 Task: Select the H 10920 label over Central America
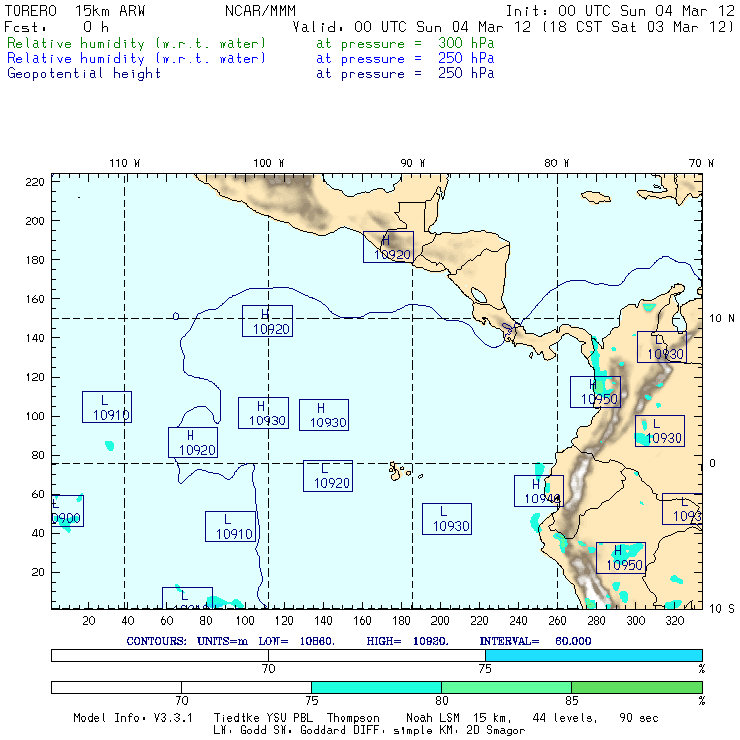pyautogui.click(x=388, y=247)
